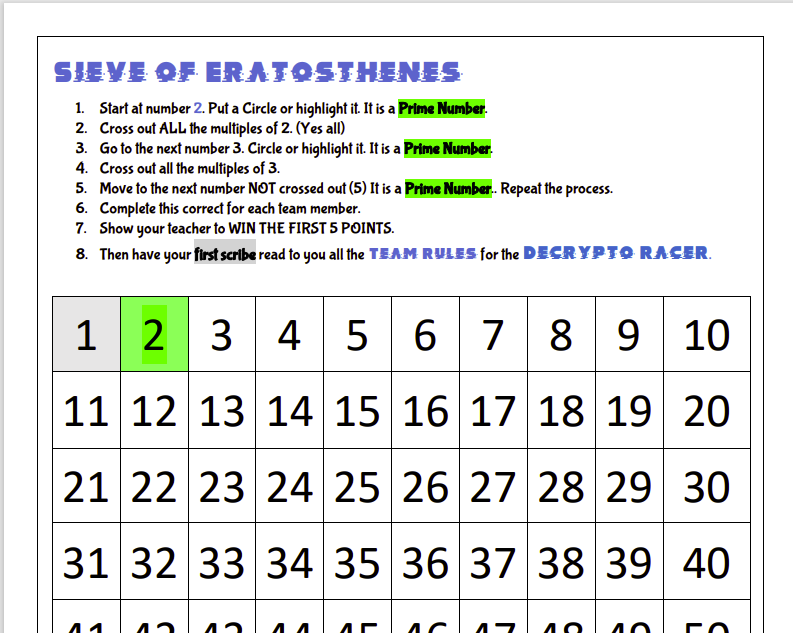Select cell number 5 in the grid
This screenshot has height=633, width=793.
click(358, 334)
